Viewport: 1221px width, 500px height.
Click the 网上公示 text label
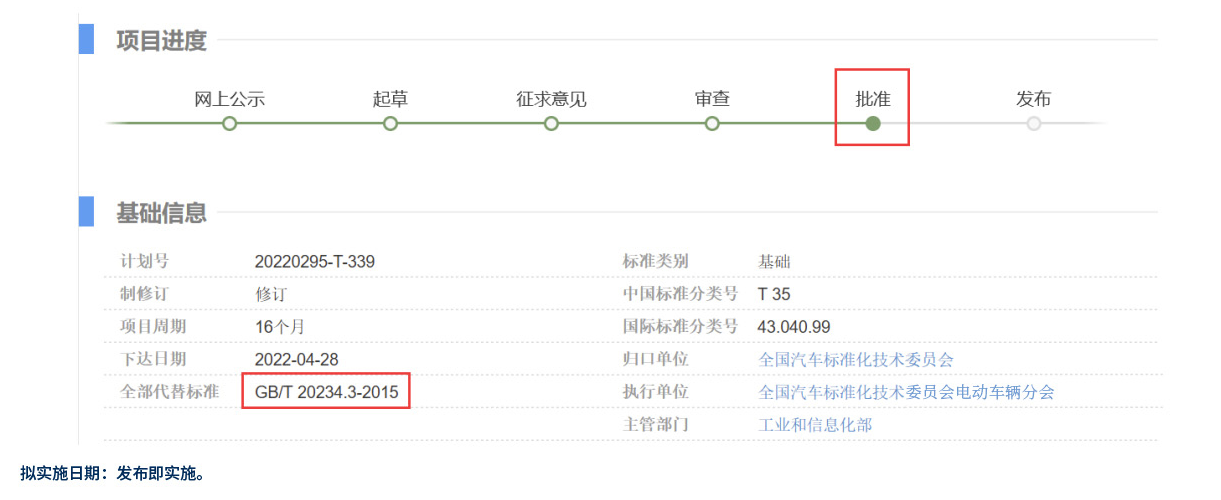click(229, 99)
